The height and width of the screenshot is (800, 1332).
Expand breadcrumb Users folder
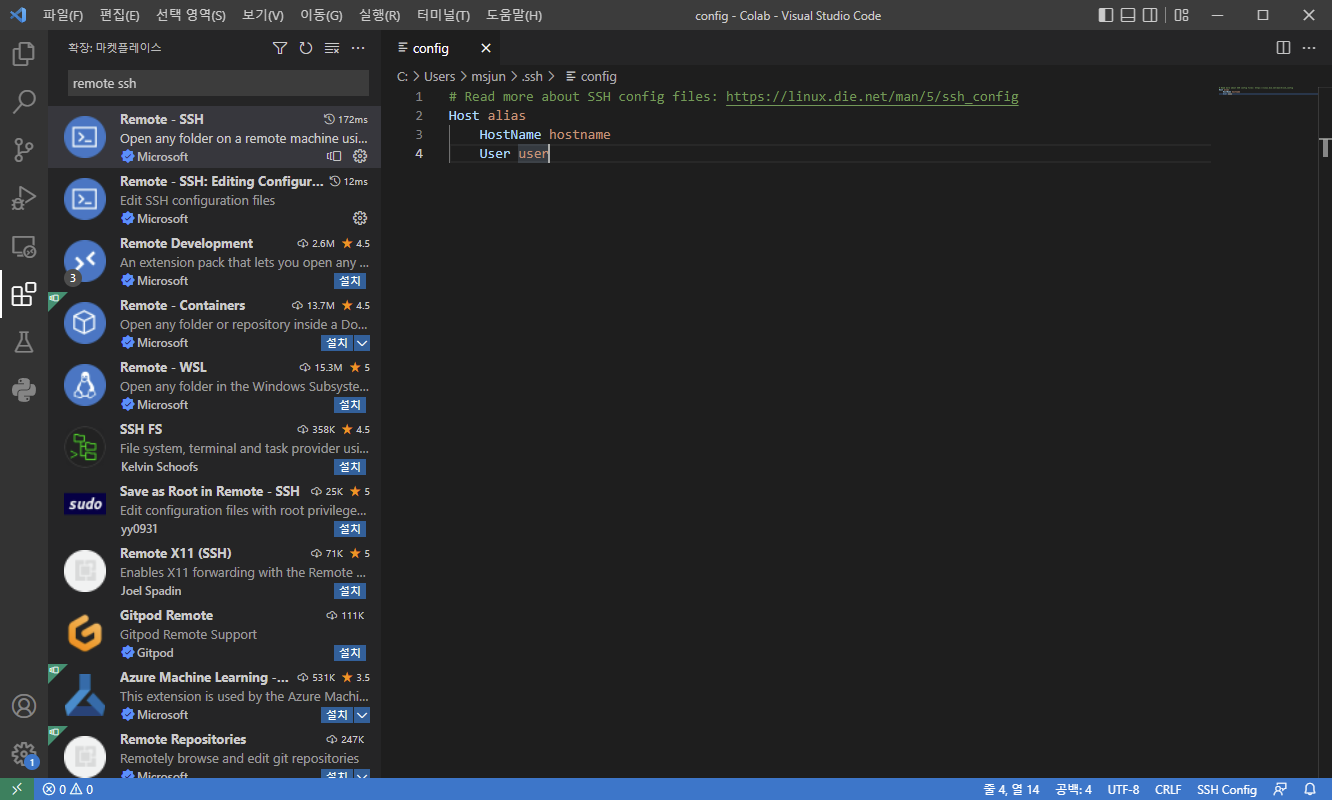pos(439,76)
